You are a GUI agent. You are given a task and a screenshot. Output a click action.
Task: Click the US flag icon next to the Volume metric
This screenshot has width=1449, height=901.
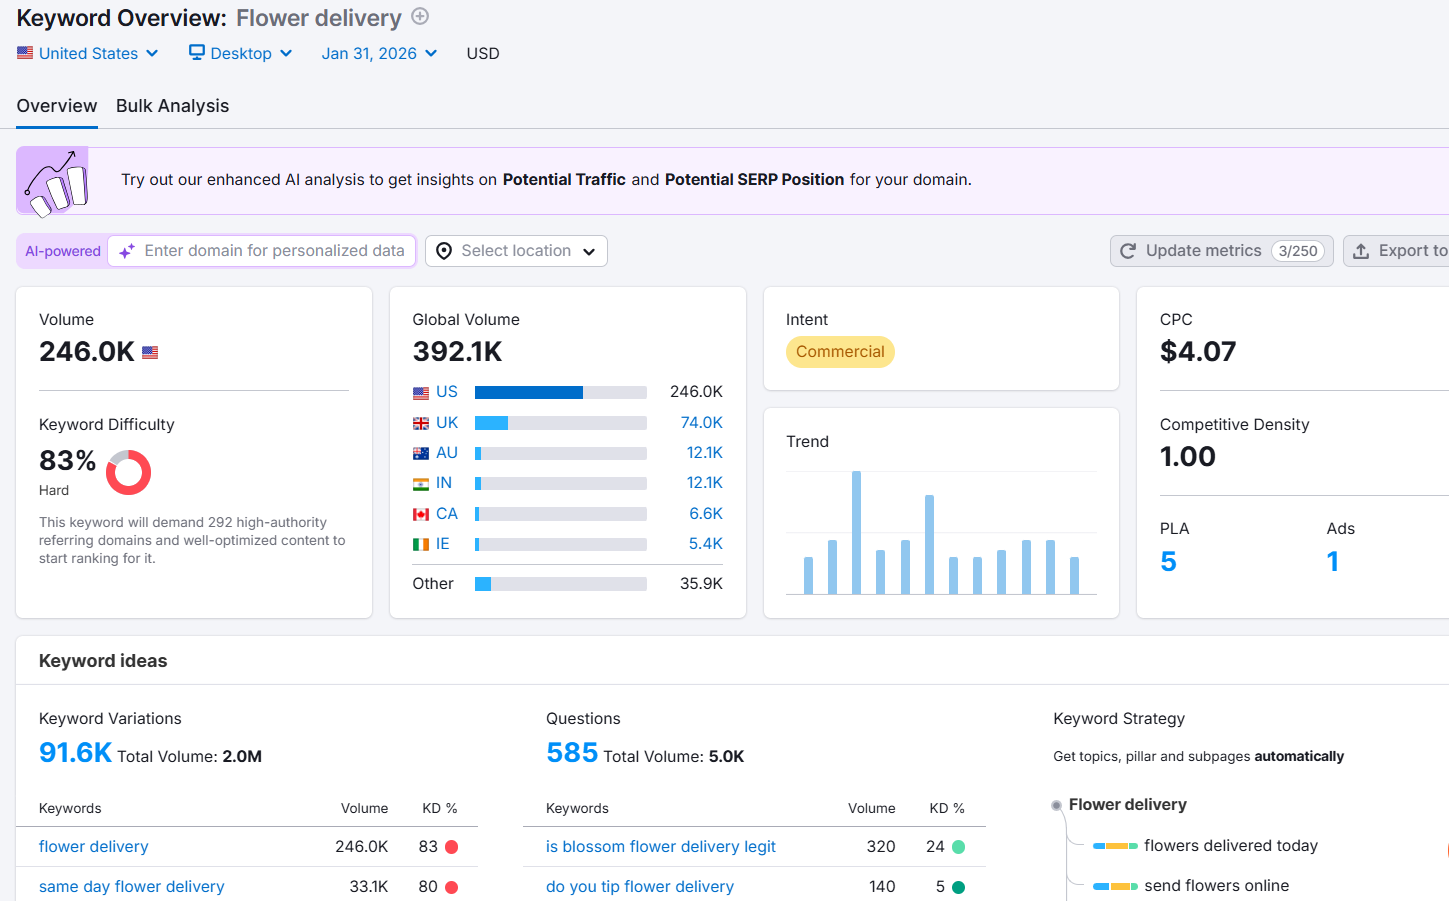(x=148, y=351)
